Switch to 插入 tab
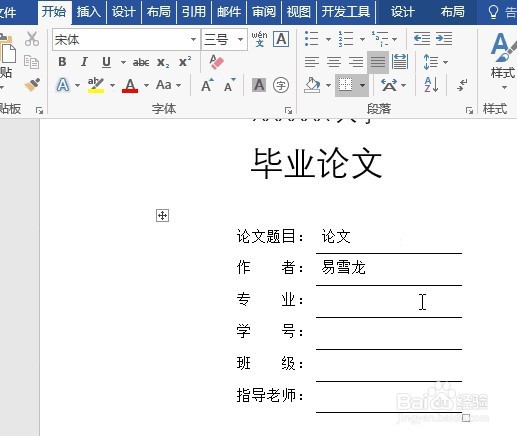Image resolution: width=517 pixels, height=436 pixels. [89, 12]
